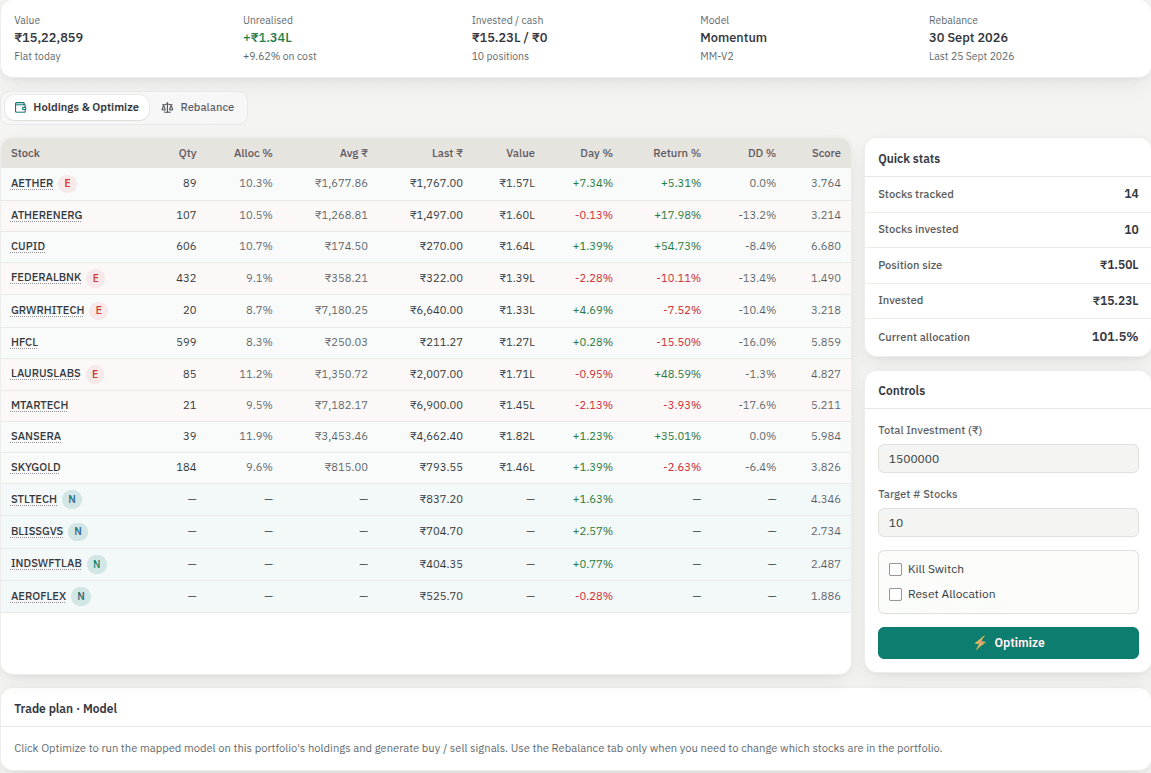Sort by the Value column header
The image size is (1151, 773).
pos(520,153)
